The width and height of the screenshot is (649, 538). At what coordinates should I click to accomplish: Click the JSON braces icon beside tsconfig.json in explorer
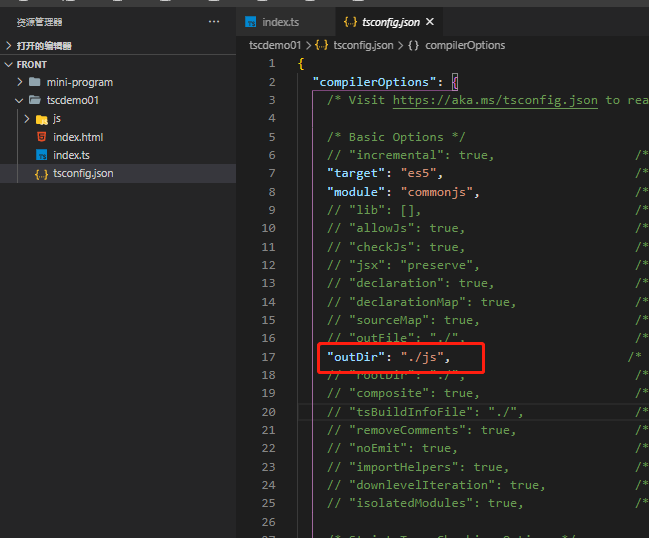pyautogui.click(x=41, y=174)
